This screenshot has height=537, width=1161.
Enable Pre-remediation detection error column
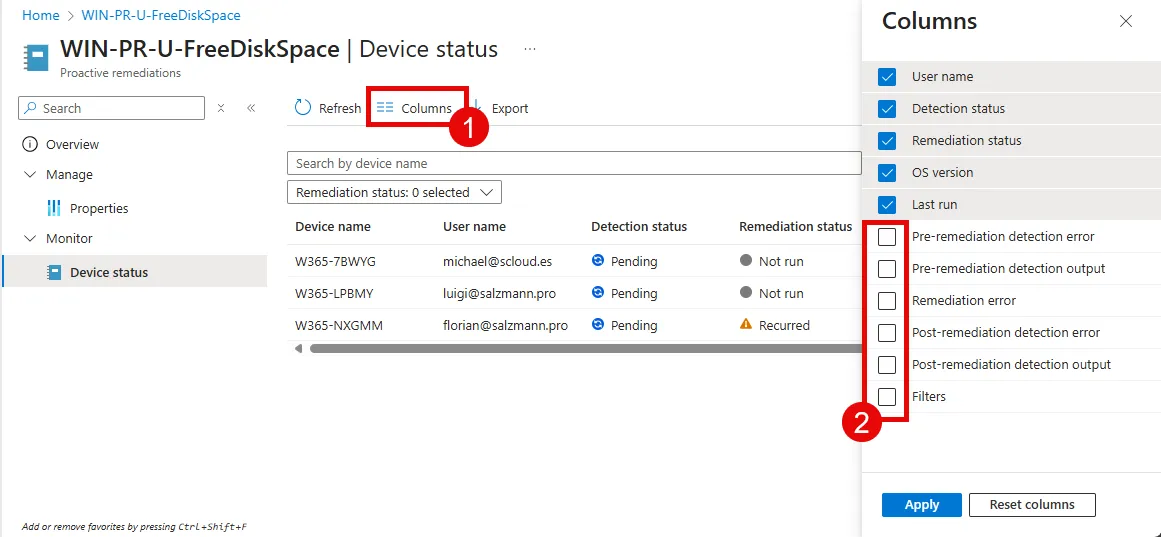pyautogui.click(x=886, y=236)
